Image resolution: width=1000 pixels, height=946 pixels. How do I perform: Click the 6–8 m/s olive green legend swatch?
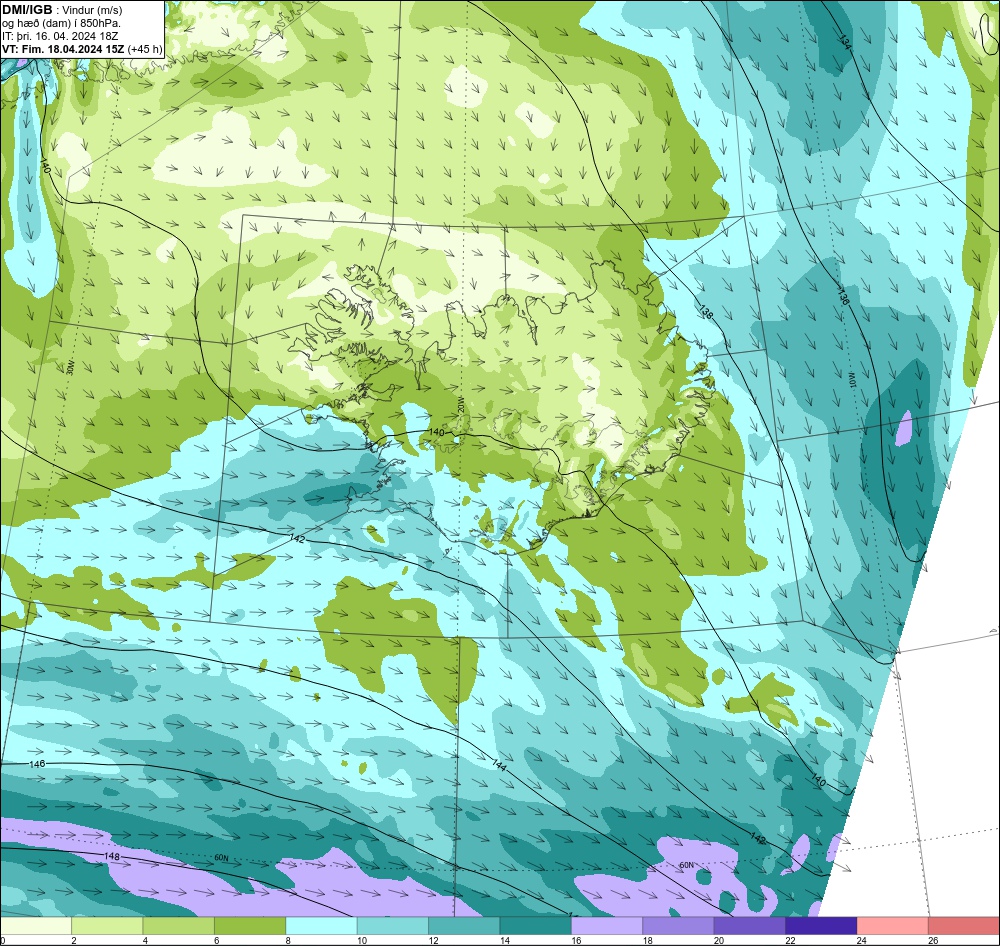pyautogui.click(x=250, y=925)
